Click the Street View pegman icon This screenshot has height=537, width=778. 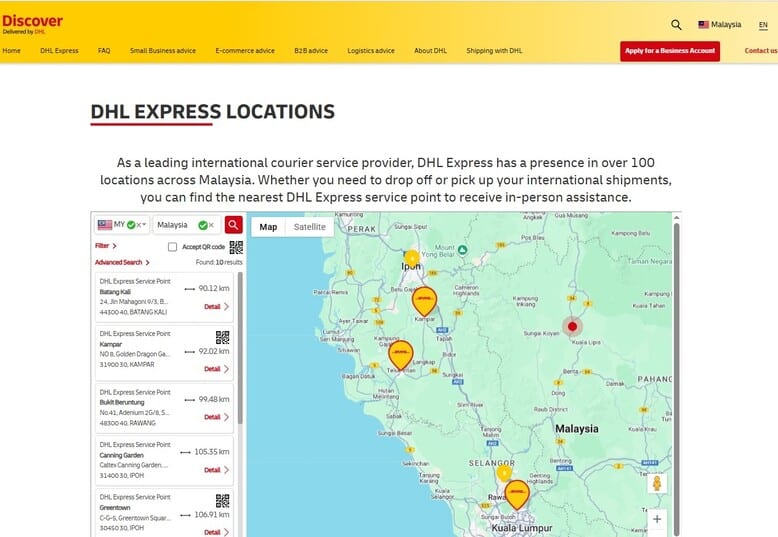[657, 483]
